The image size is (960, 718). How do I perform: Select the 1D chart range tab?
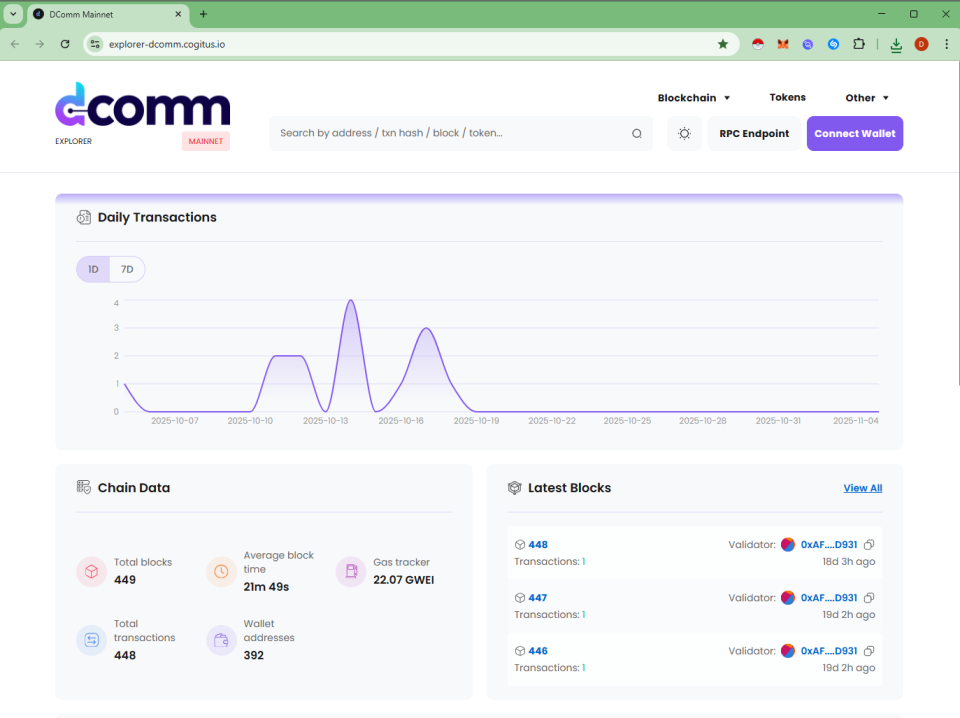[93, 269]
